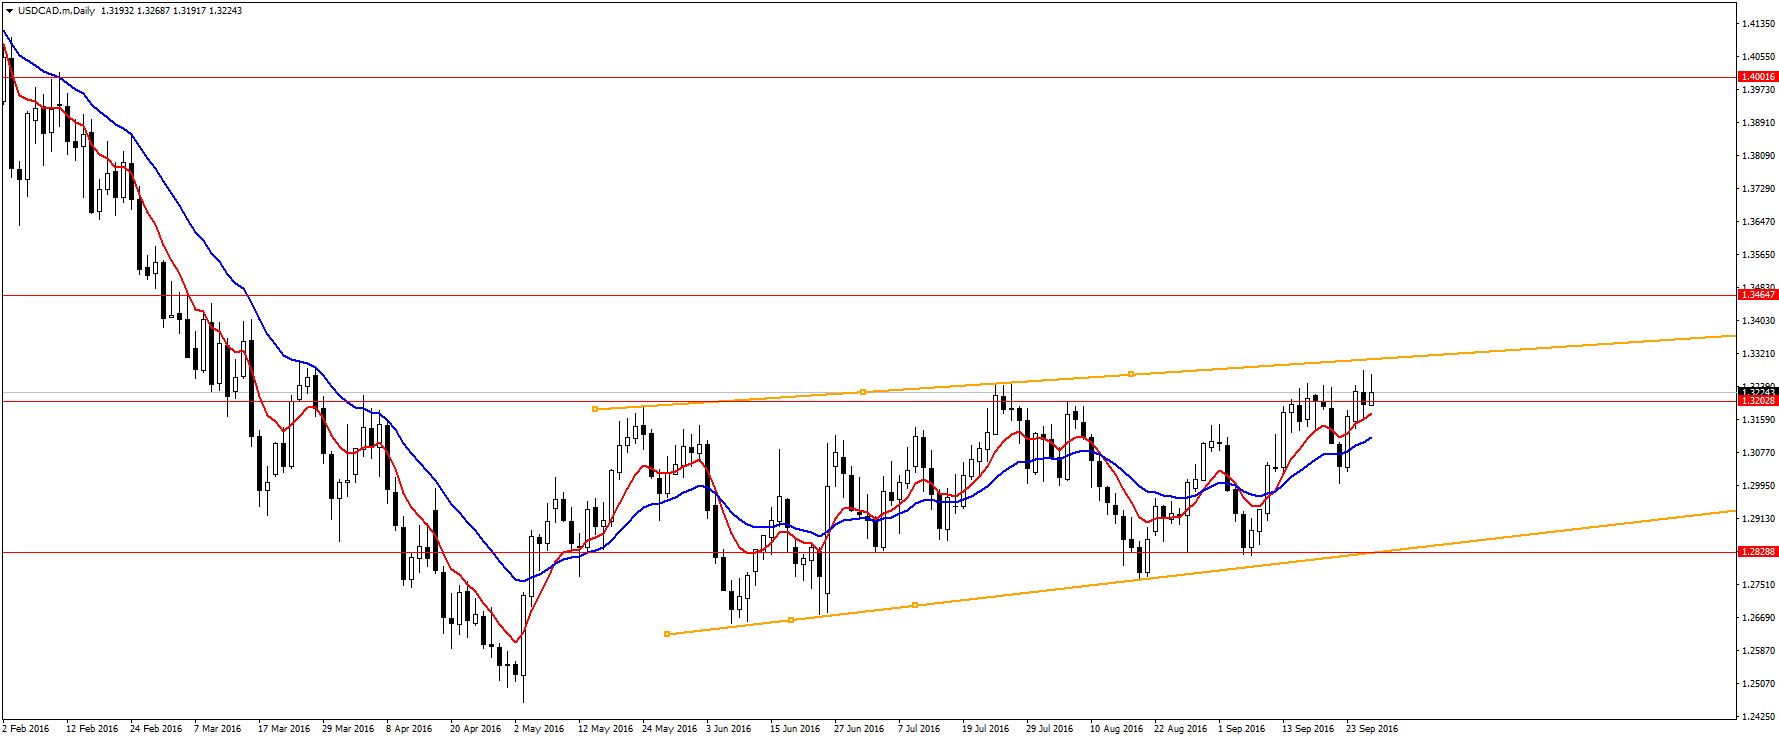Select upper trendline's middle anchor square

[863, 392]
